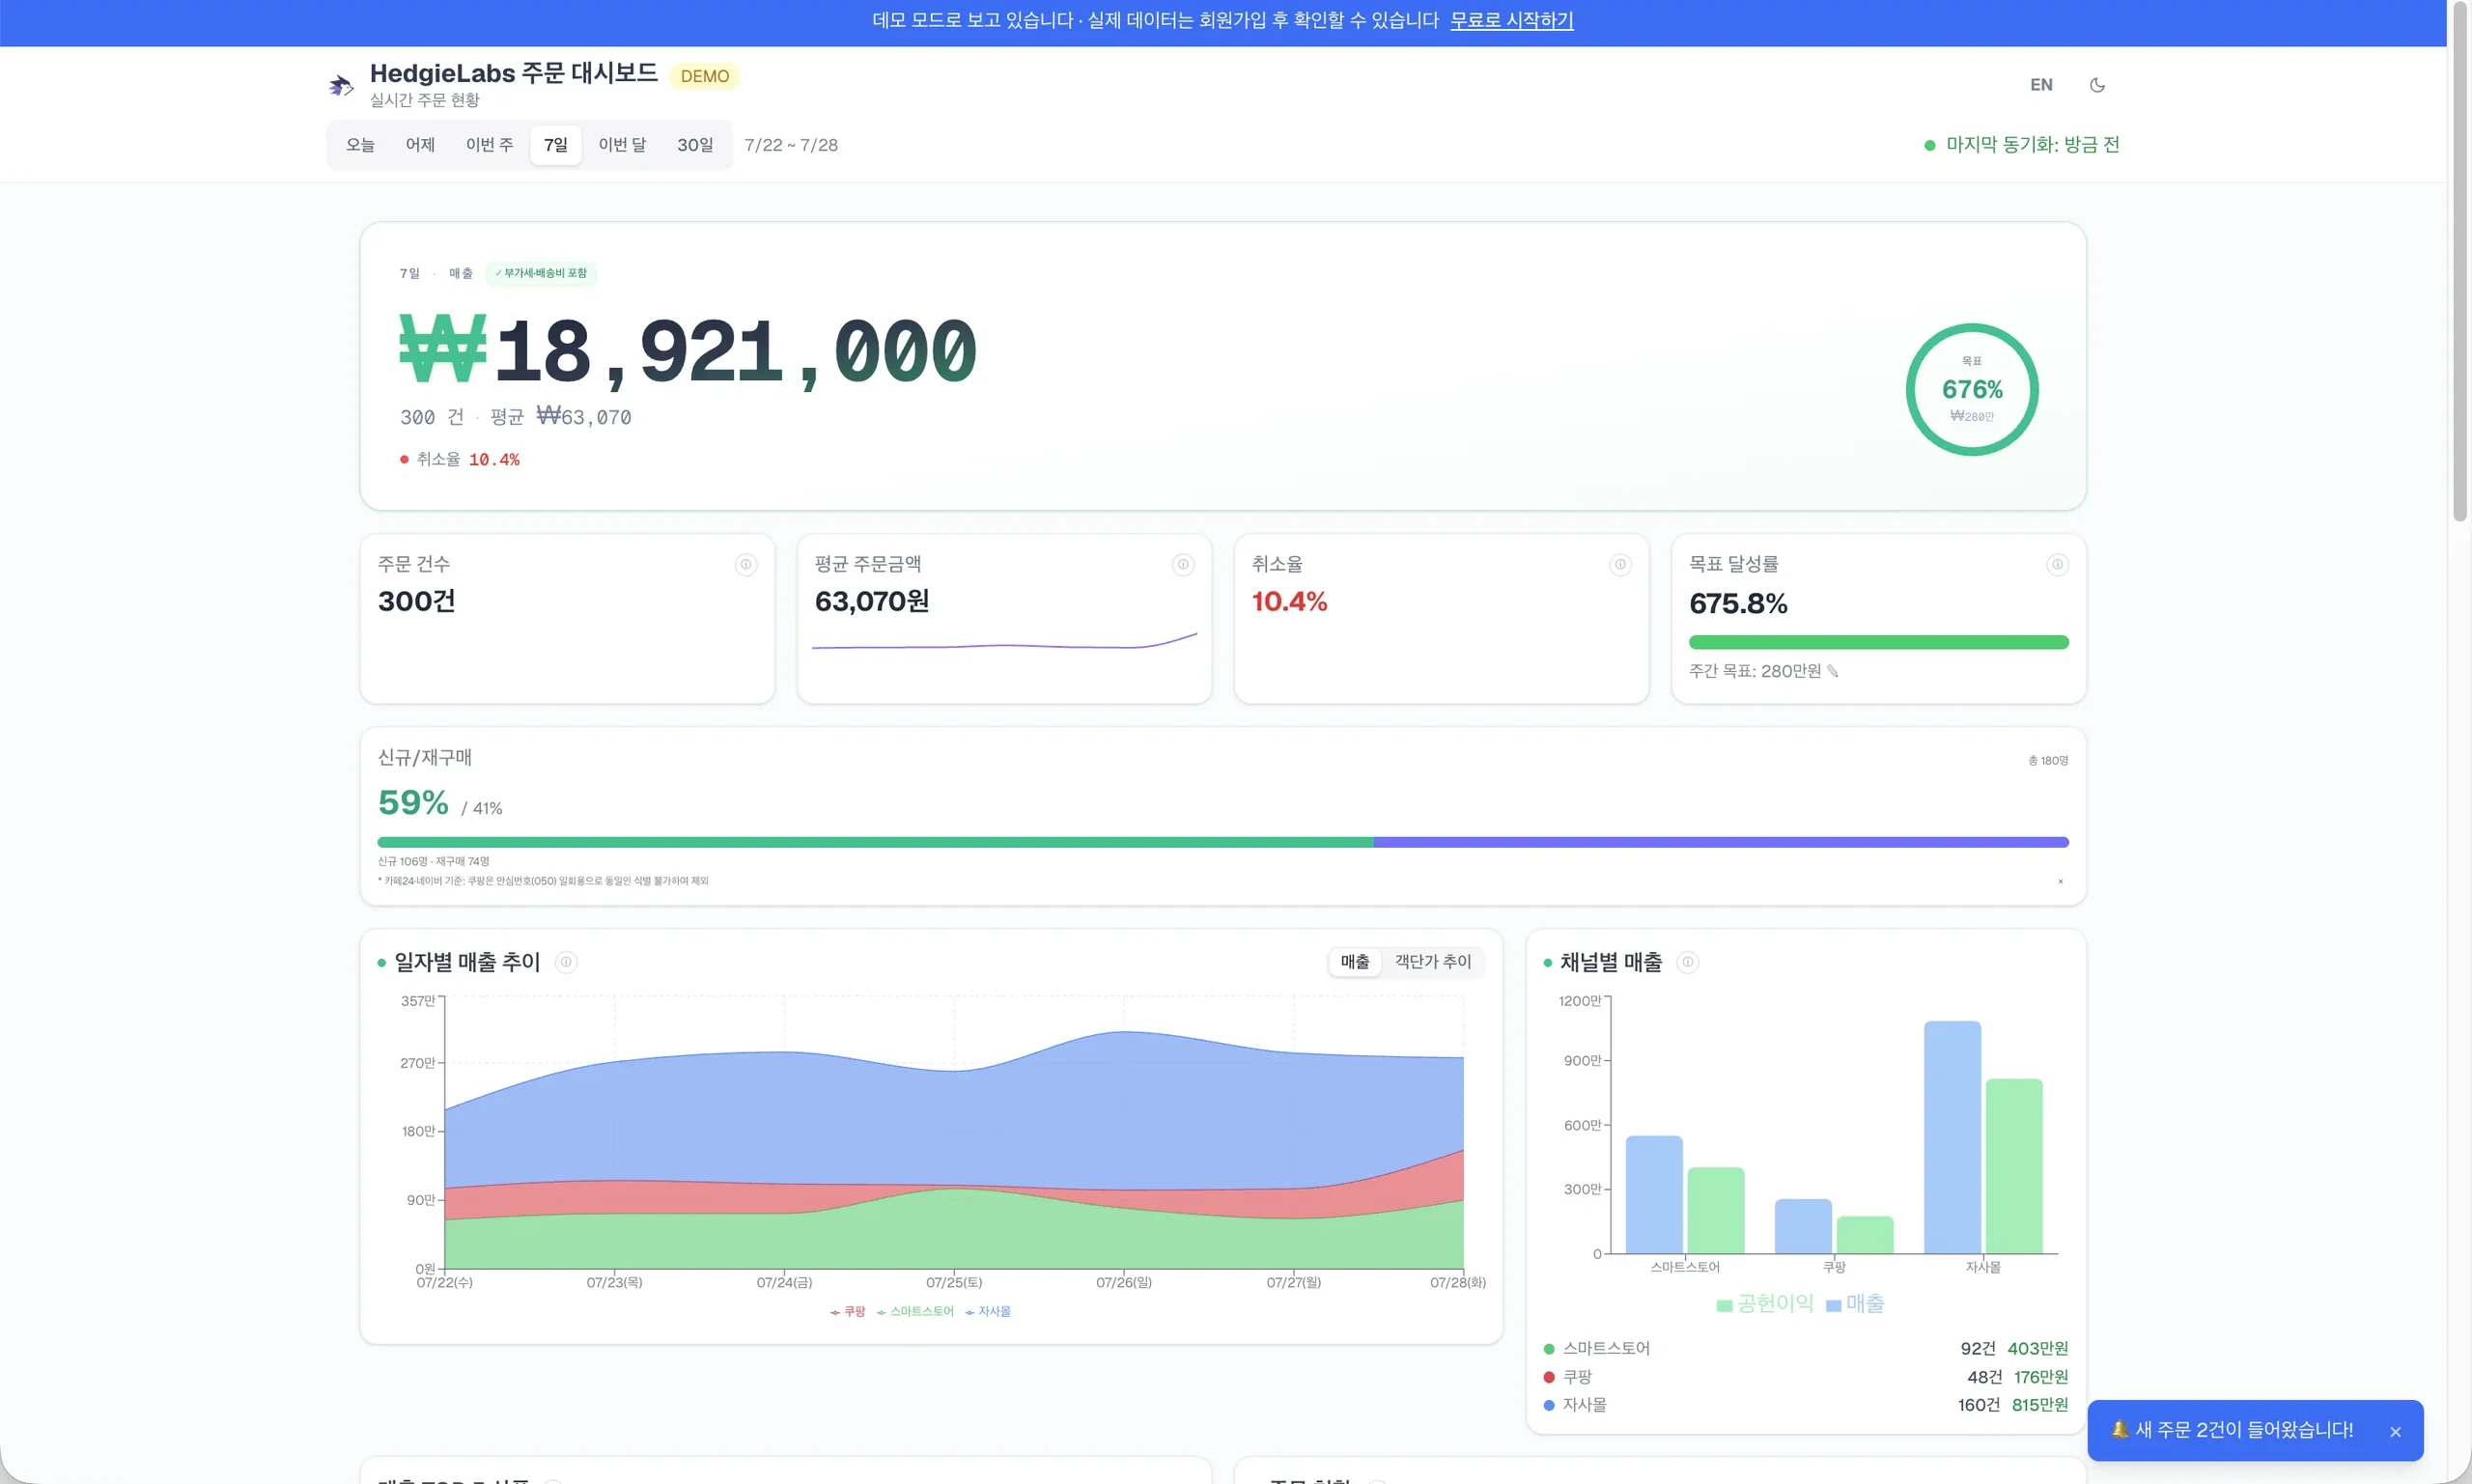Click the 59% new customer percentage
The width and height of the screenshot is (2472, 1484).
[x=413, y=802]
